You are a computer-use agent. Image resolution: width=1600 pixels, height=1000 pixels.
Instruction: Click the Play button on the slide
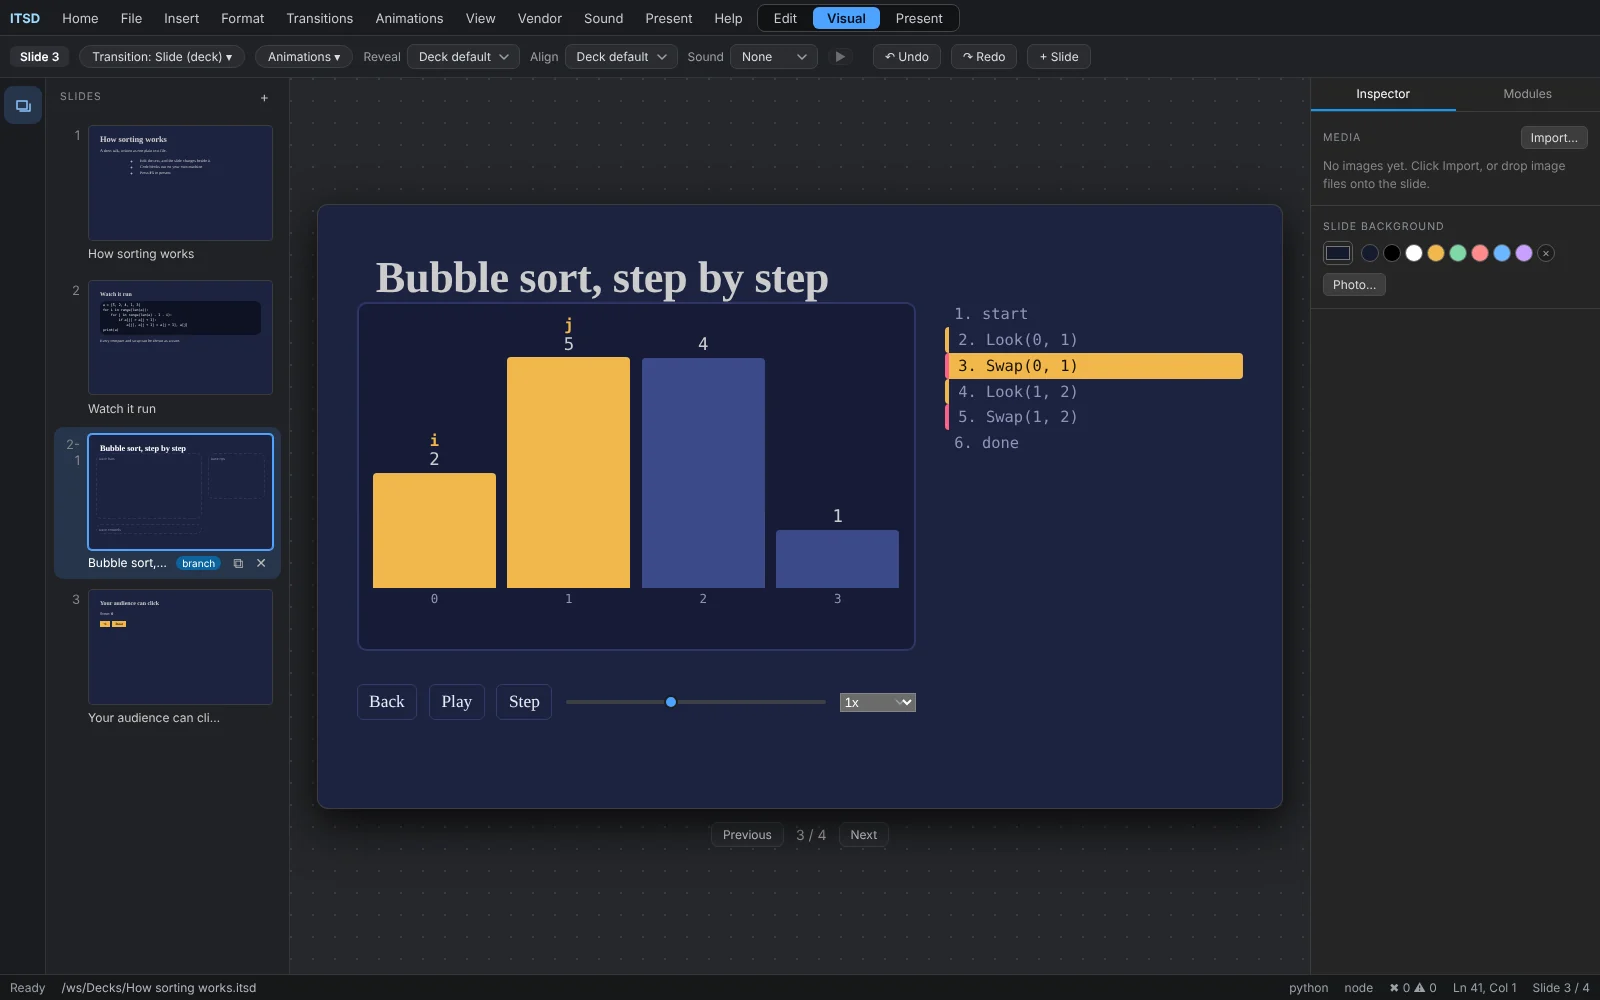click(457, 702)
